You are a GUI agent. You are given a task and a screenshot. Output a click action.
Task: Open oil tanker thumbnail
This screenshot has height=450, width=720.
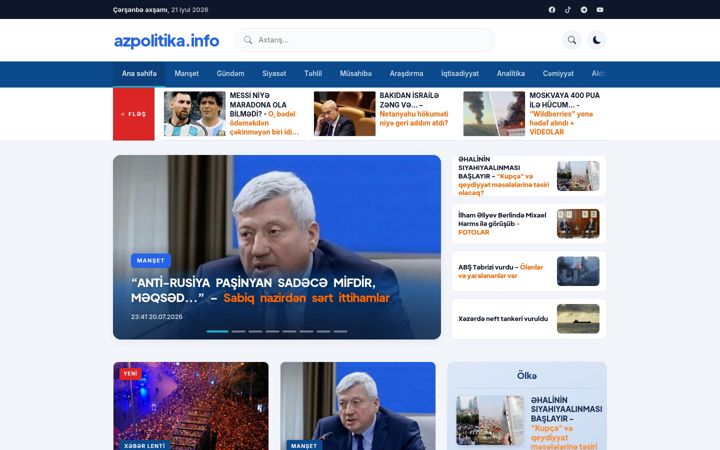point(578,319)
